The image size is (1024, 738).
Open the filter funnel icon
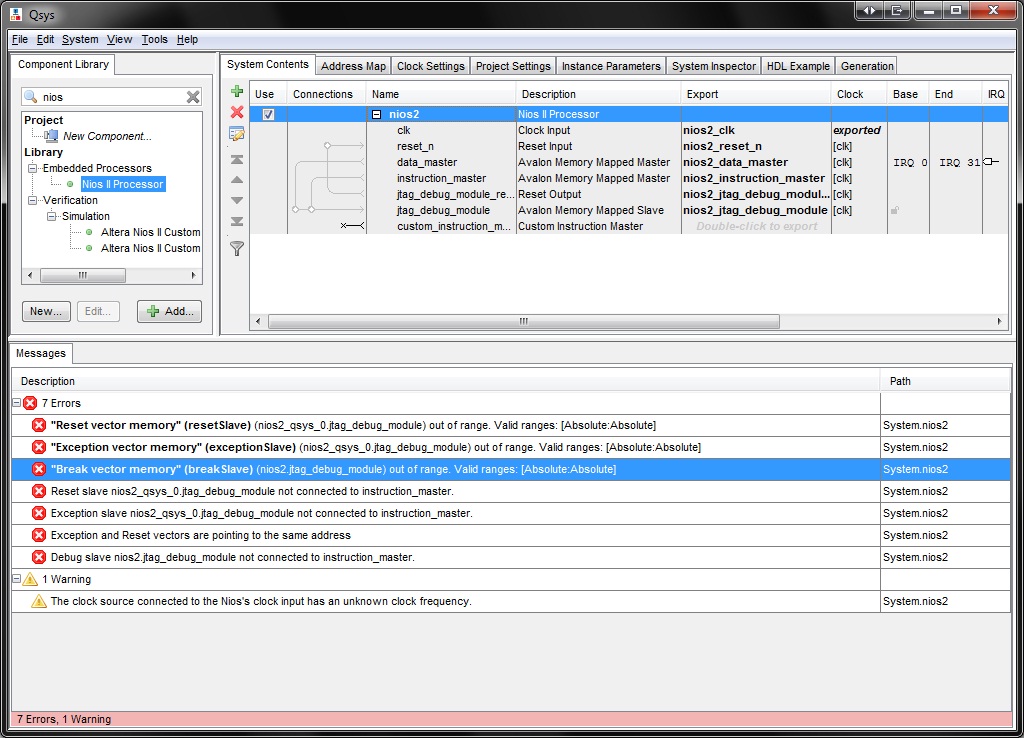tap(237, 248)
